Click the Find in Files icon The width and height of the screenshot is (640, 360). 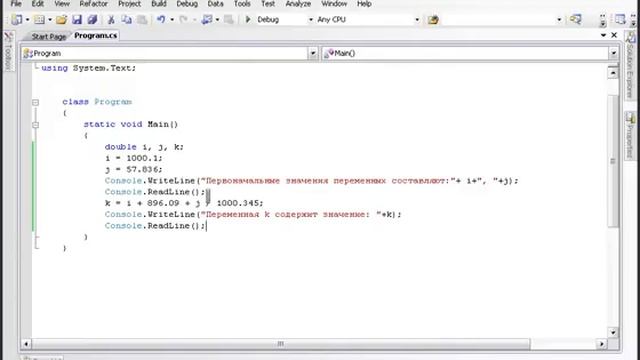click(433, 20)
